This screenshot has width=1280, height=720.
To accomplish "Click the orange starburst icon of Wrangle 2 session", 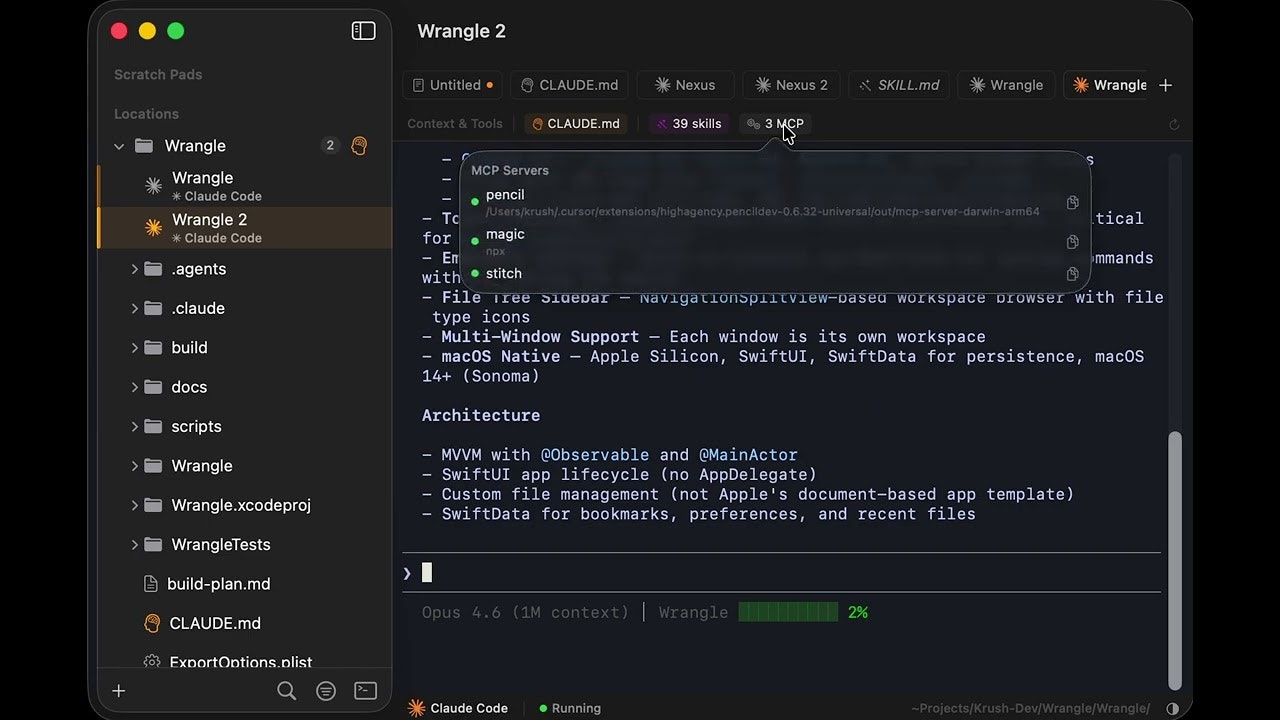I will click(153, 228).
